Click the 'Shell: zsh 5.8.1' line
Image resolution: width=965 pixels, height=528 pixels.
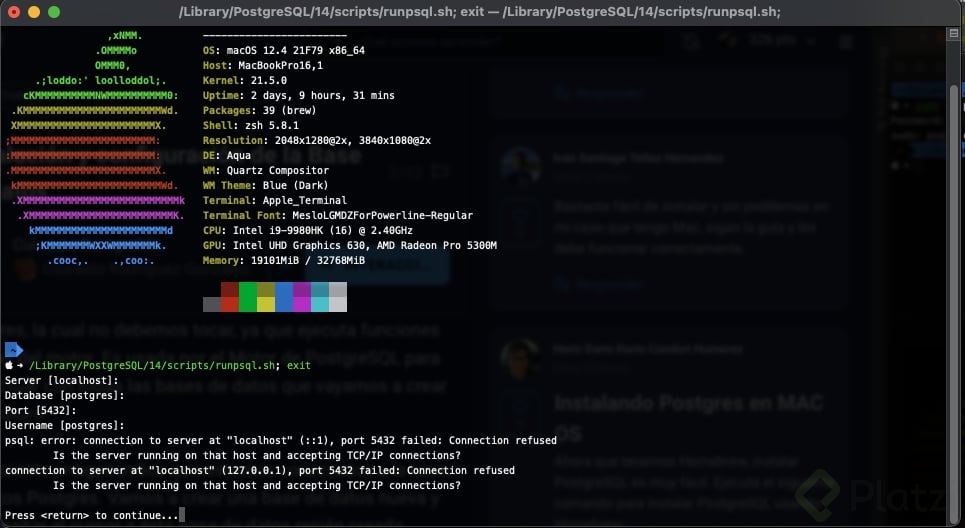pos(251,126)
